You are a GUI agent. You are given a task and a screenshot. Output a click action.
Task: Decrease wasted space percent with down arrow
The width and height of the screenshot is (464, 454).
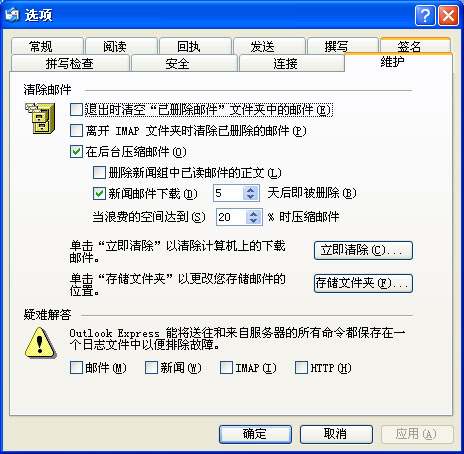point(254,221)
